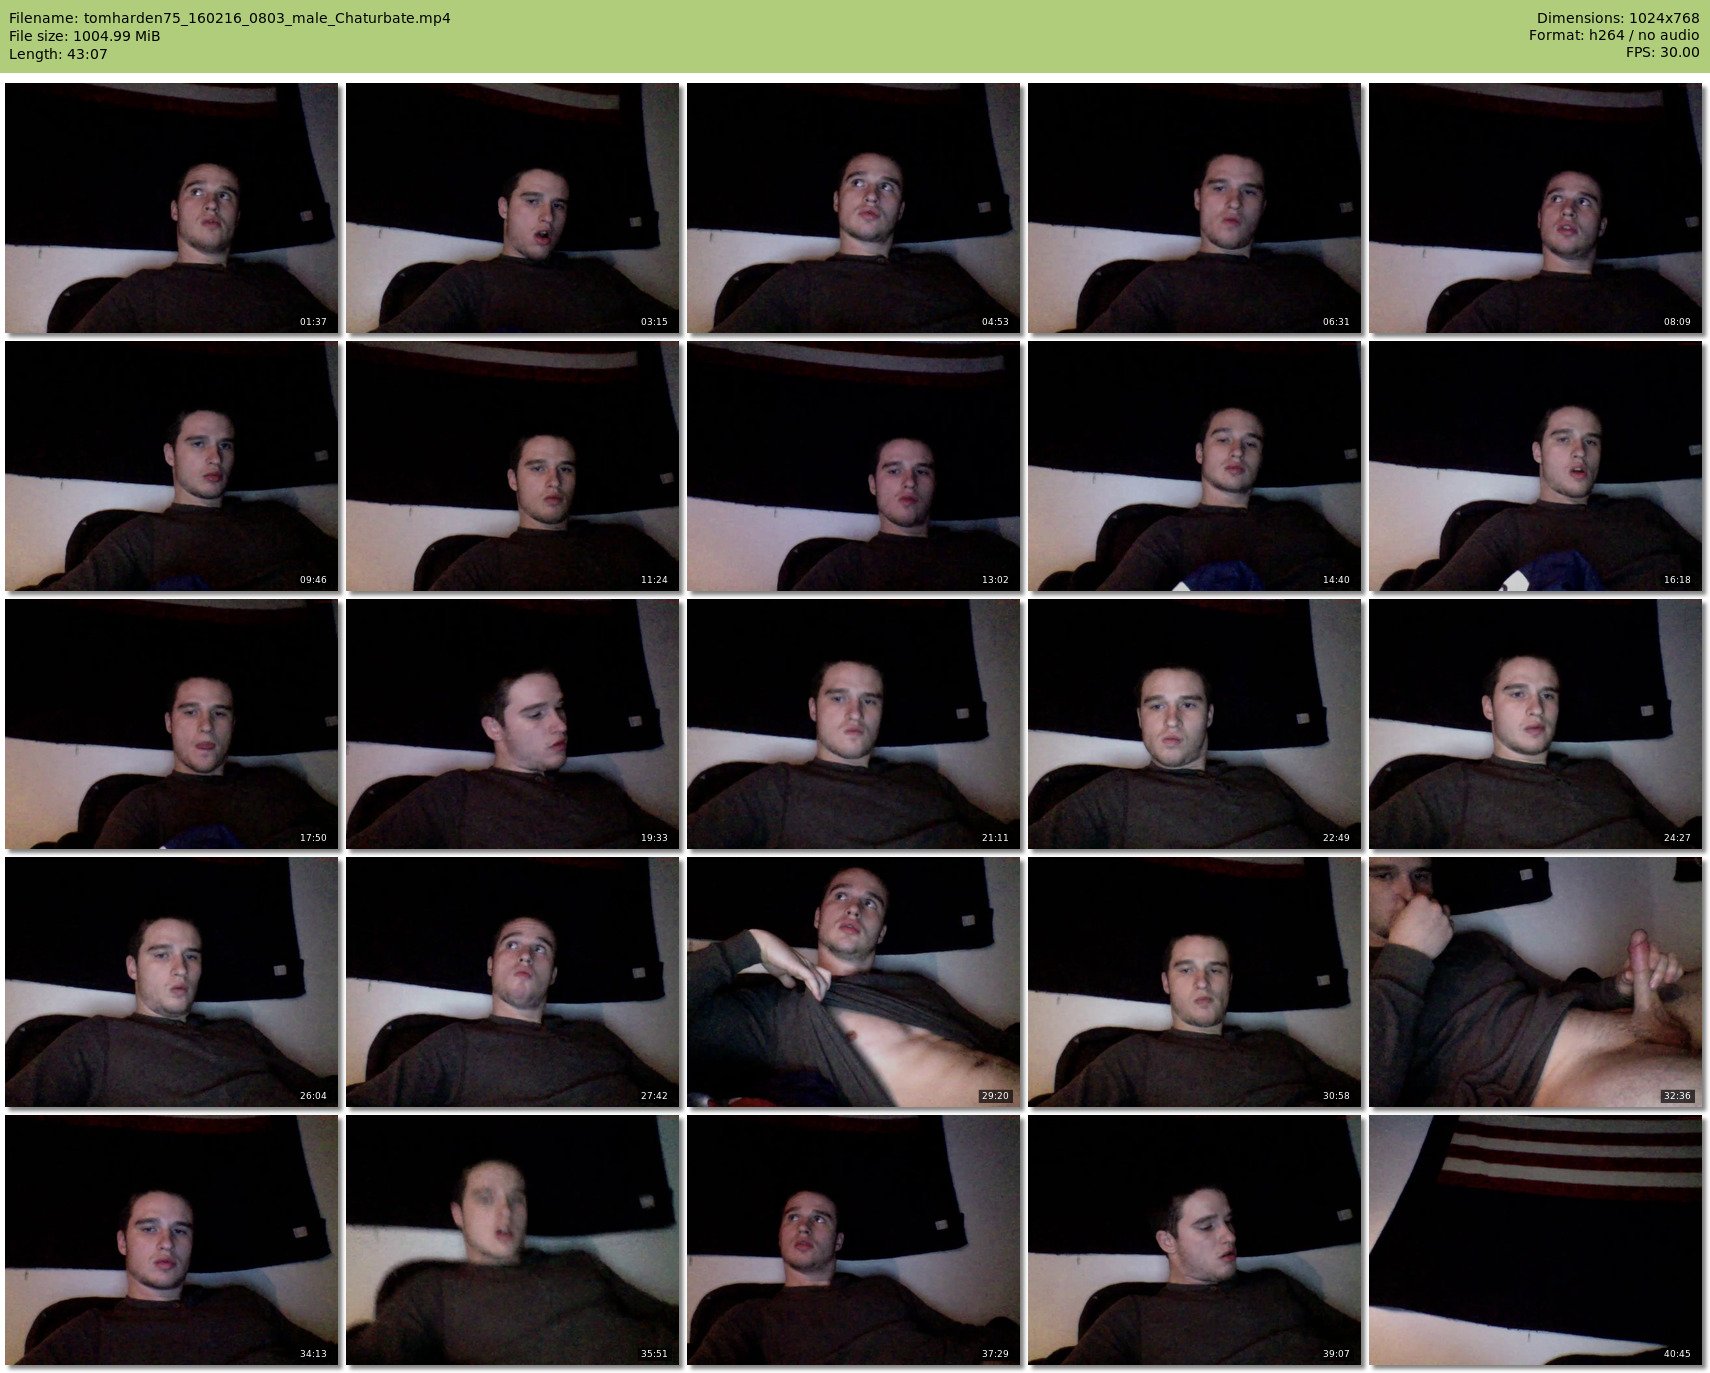Viewport: 1710px width, 1373px height.
Task: Click the File size 1004.99 MiB text
Action: click(85, 36)
